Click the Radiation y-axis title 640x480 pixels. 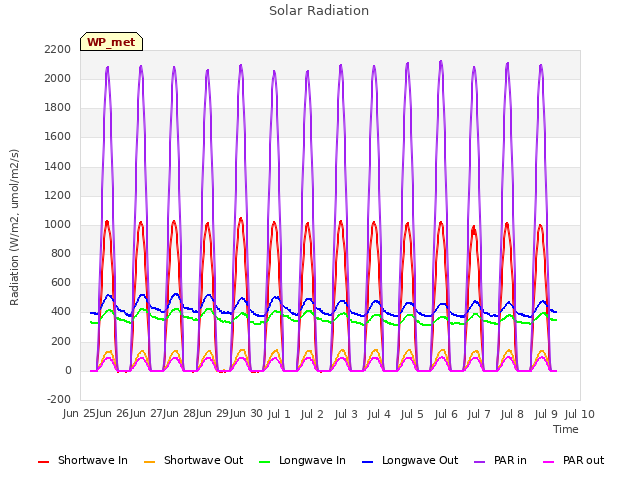(14, 227)
